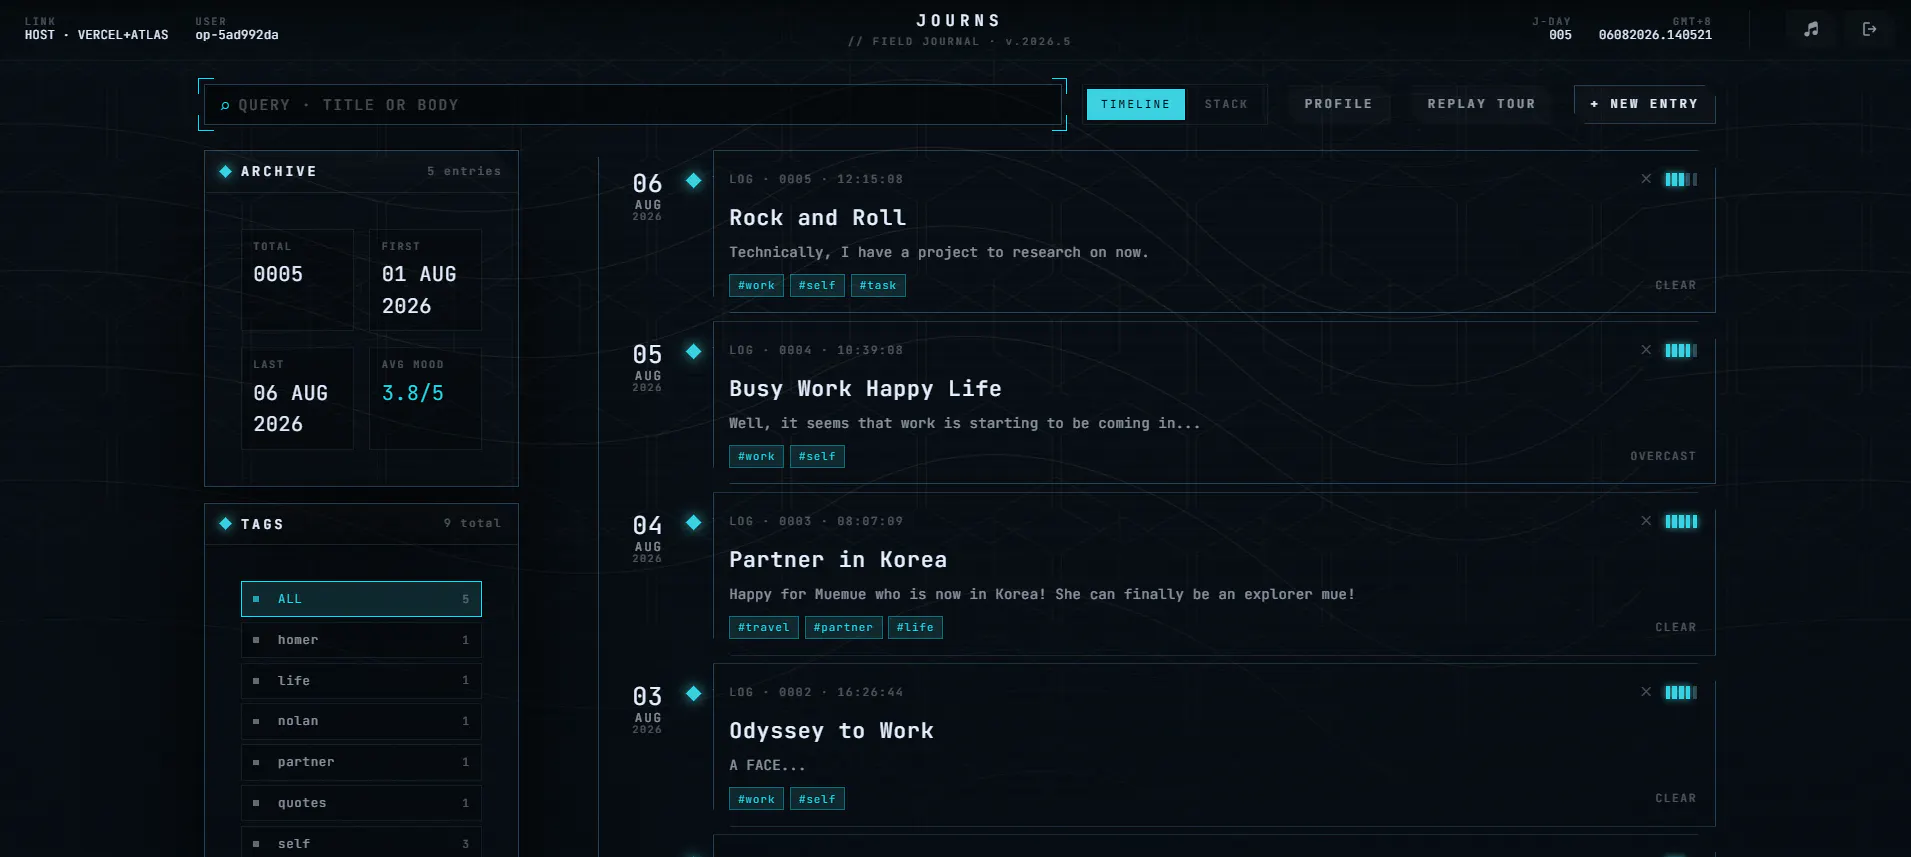Click the logout icon in header

pyautogui.click(x=1869, y=29)
